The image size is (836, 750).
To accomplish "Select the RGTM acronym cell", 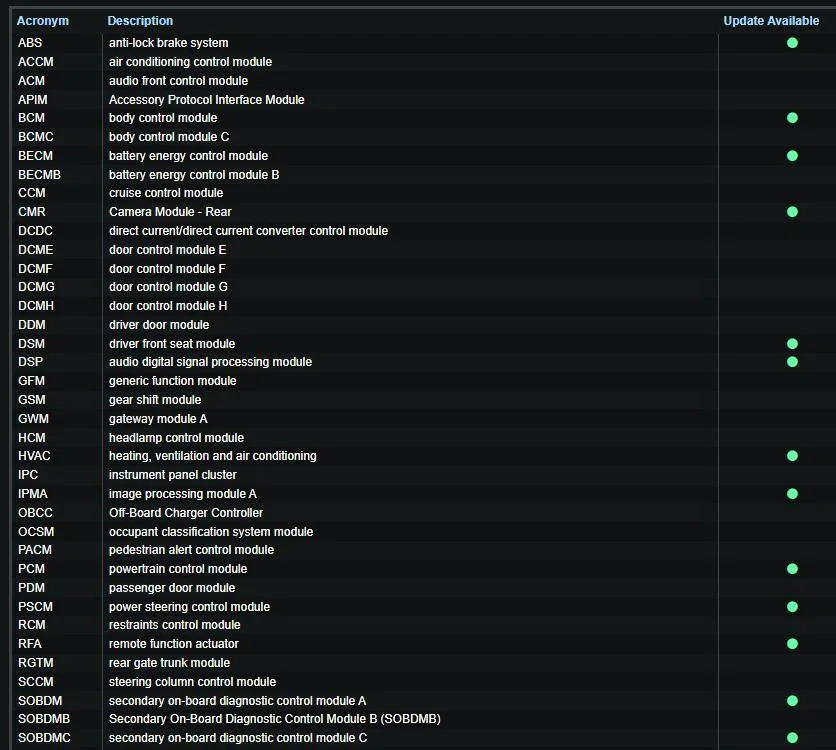I will (x=36, y=663).
